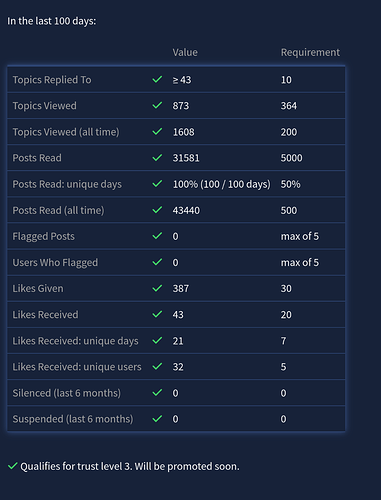Click the checkmark in the Posts Read row
Screen dimensions: 381x500
[x=157, y=157]
